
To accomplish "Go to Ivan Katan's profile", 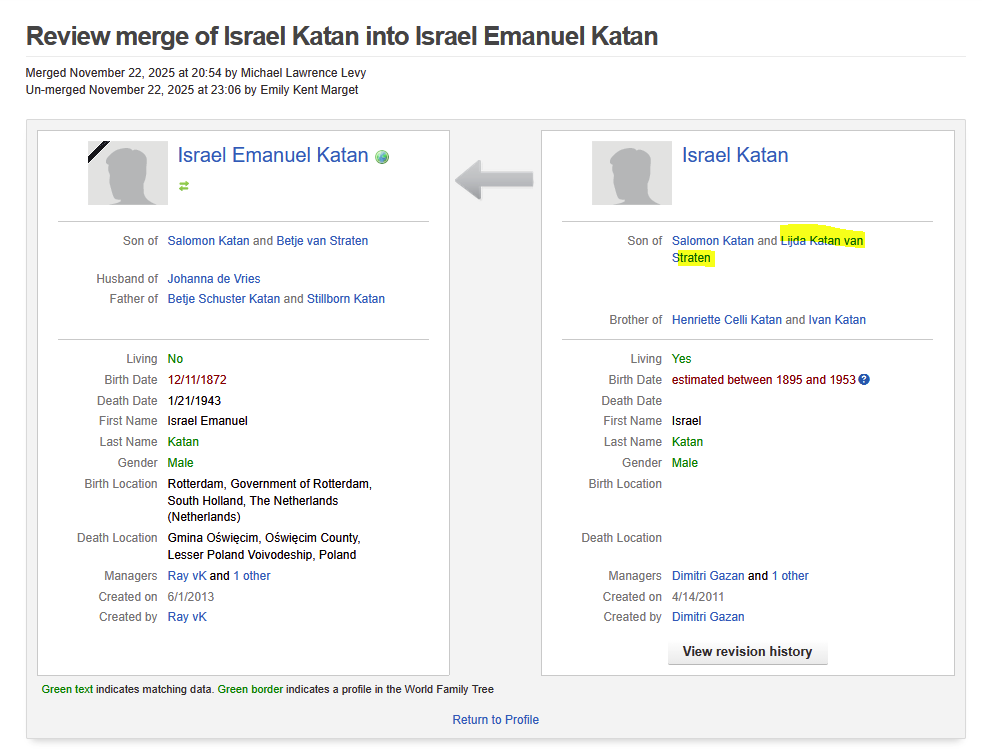I will (837, 320).
